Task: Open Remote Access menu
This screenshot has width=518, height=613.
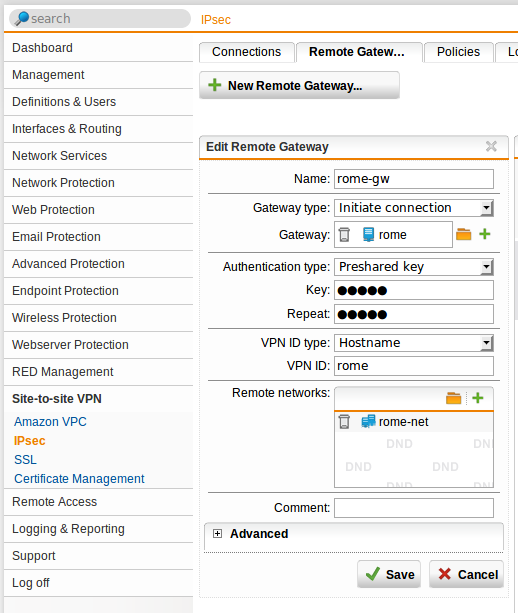Action: 99,502
